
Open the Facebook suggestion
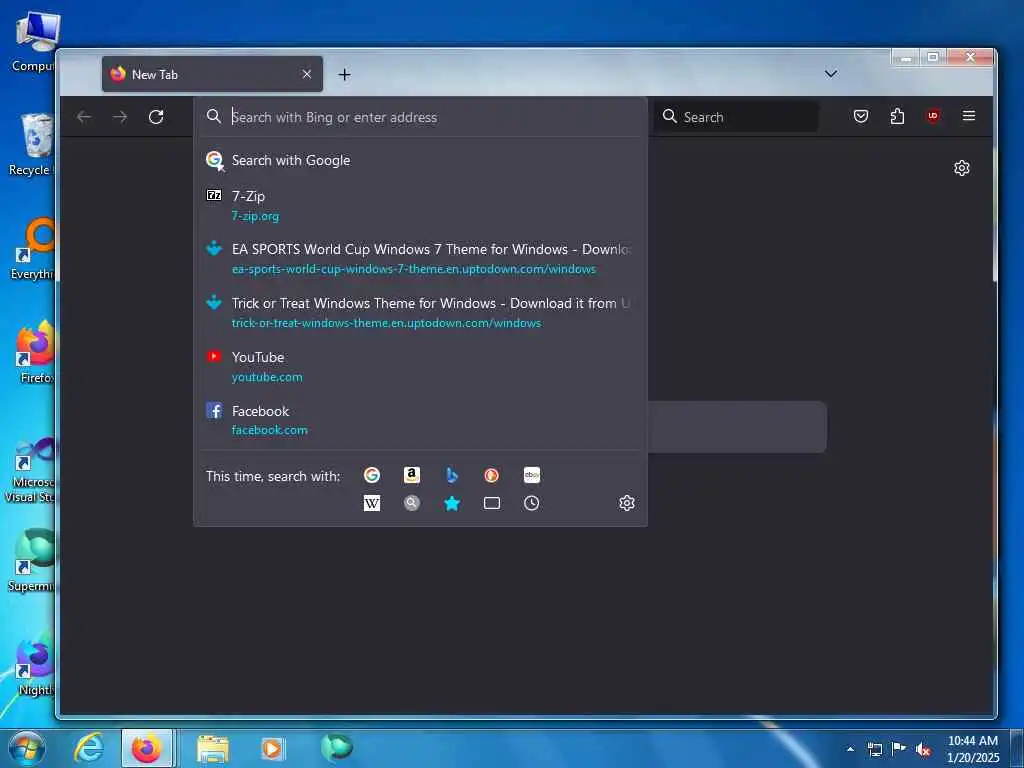421,420
